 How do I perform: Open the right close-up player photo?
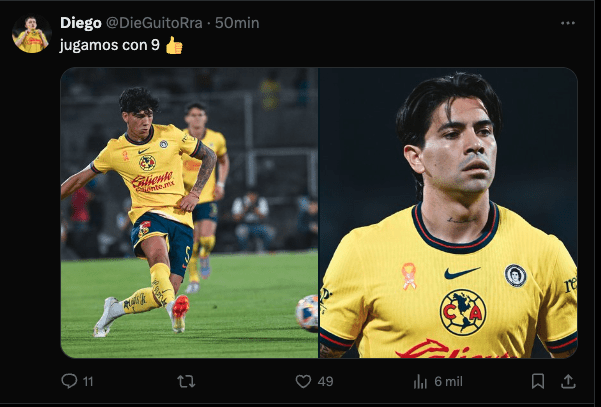tap(448, 212)
